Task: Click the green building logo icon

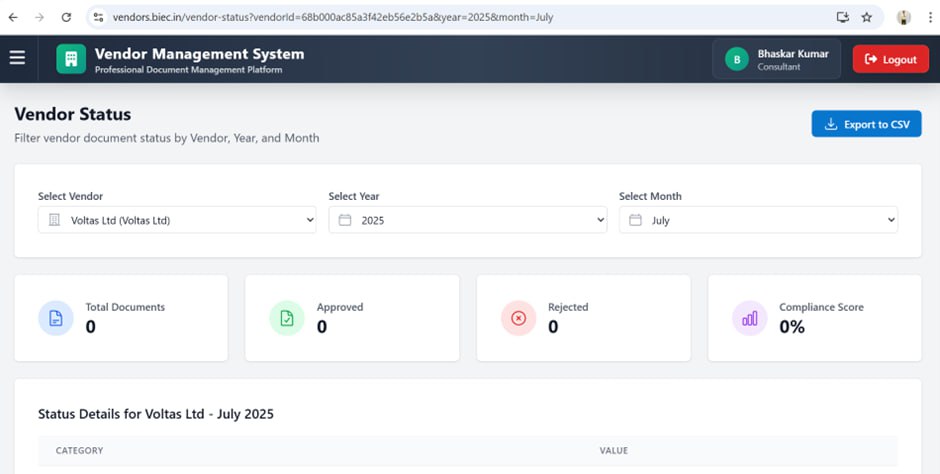Action: point(71,59)
